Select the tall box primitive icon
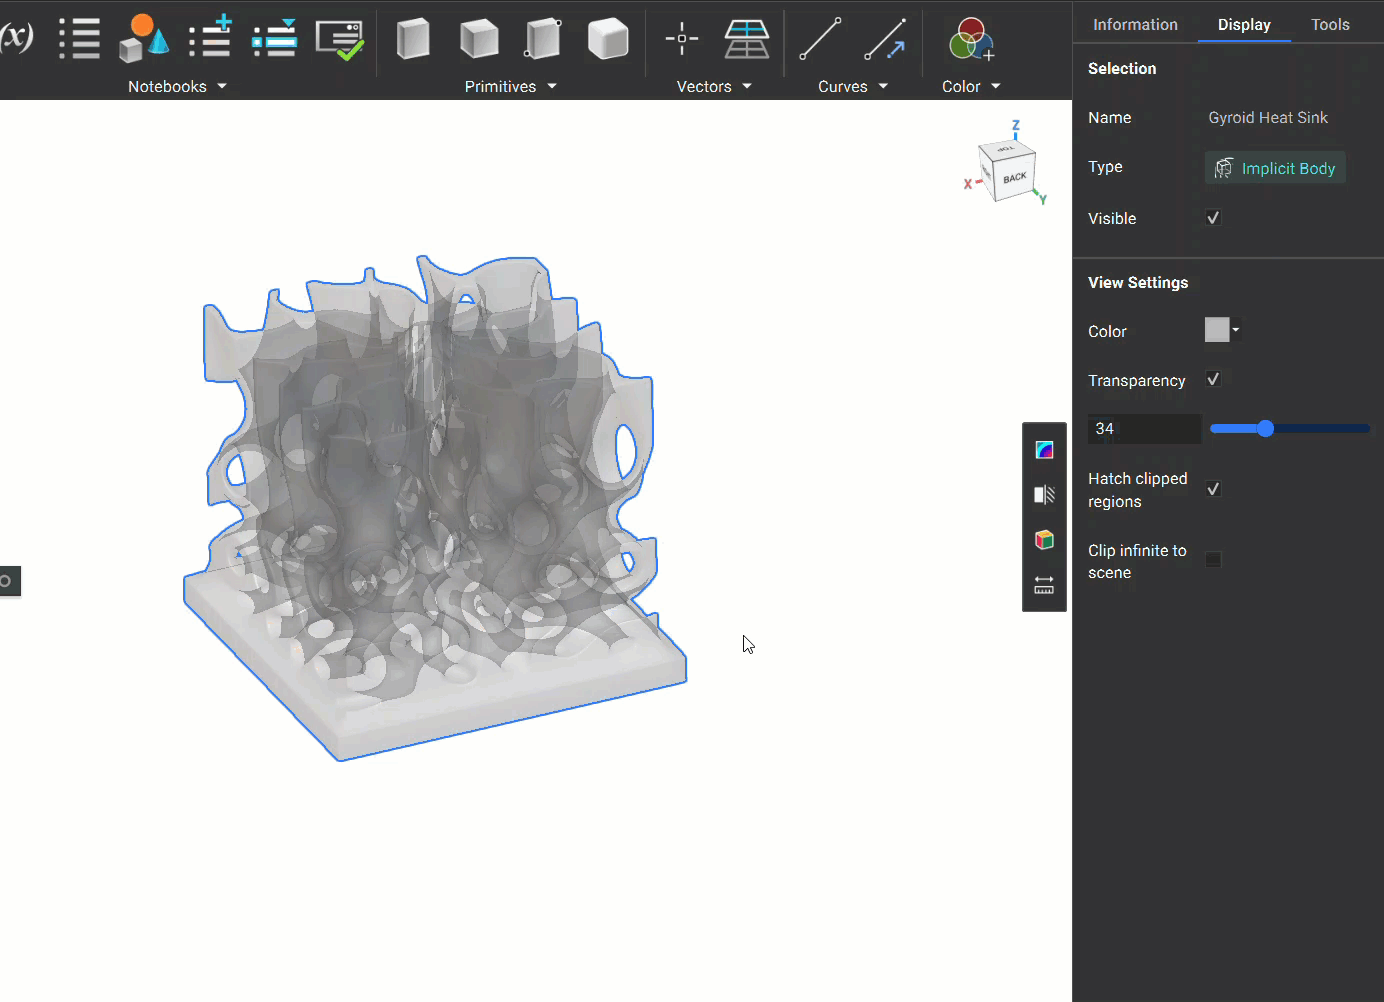This screenshot has height=1002, width=1384. point(413,39)
